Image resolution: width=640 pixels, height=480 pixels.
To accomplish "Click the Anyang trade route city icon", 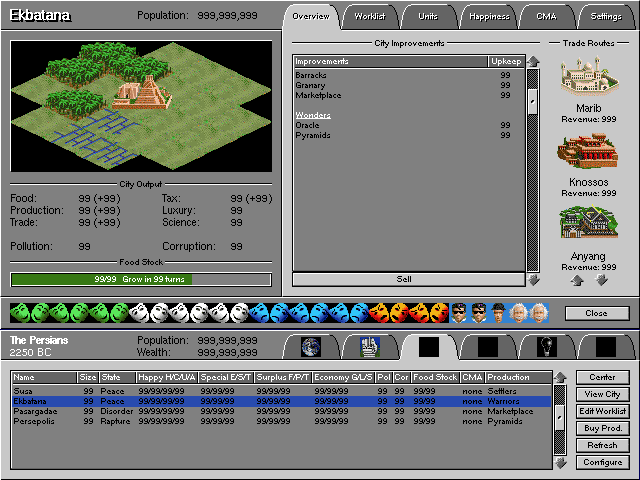I will pyautogui.click(x=589, y=222).
